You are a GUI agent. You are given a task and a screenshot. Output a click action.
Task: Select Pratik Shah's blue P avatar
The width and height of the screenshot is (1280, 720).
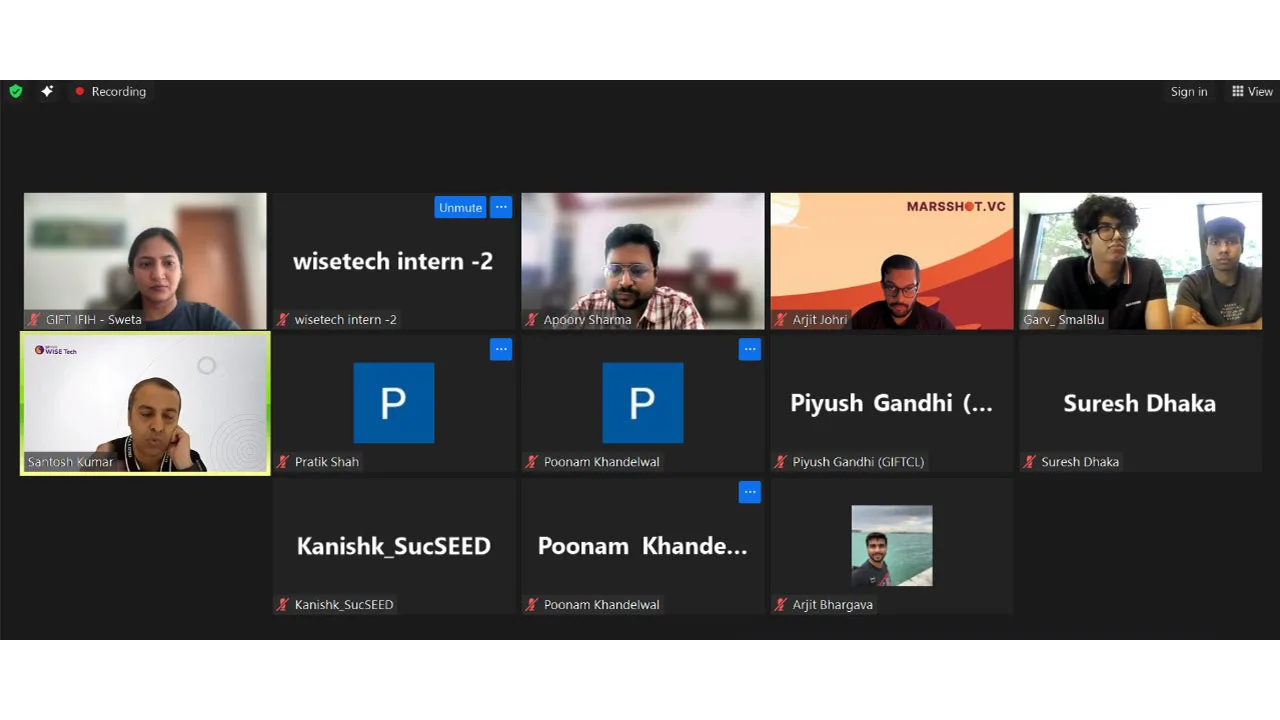coord(394,403)
